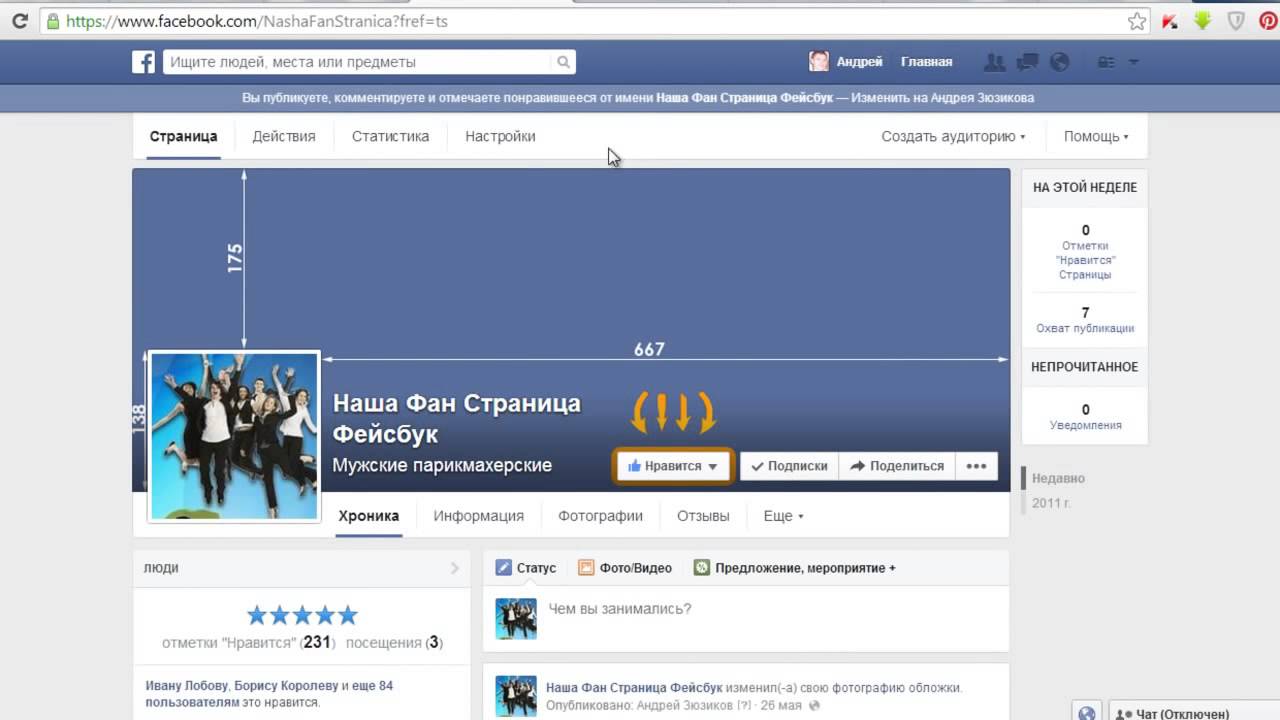Click Фото/Видео composer option

point(625,567)
